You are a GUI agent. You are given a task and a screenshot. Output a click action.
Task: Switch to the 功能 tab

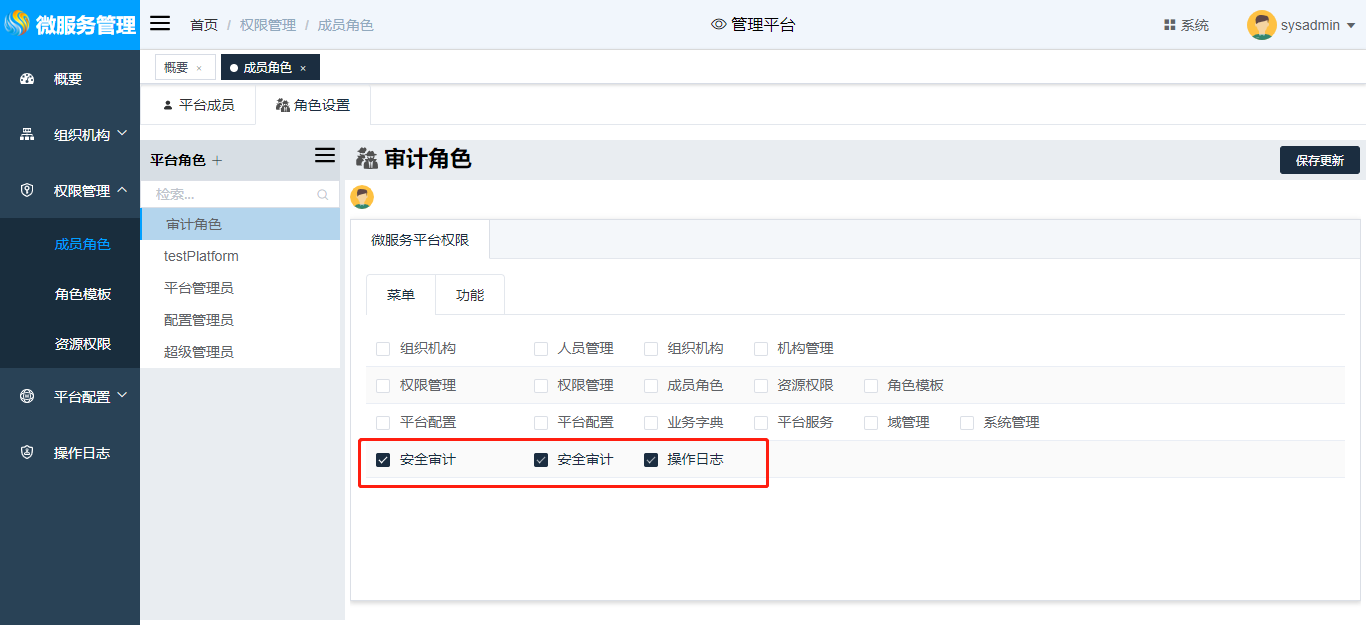pos(470,295)
